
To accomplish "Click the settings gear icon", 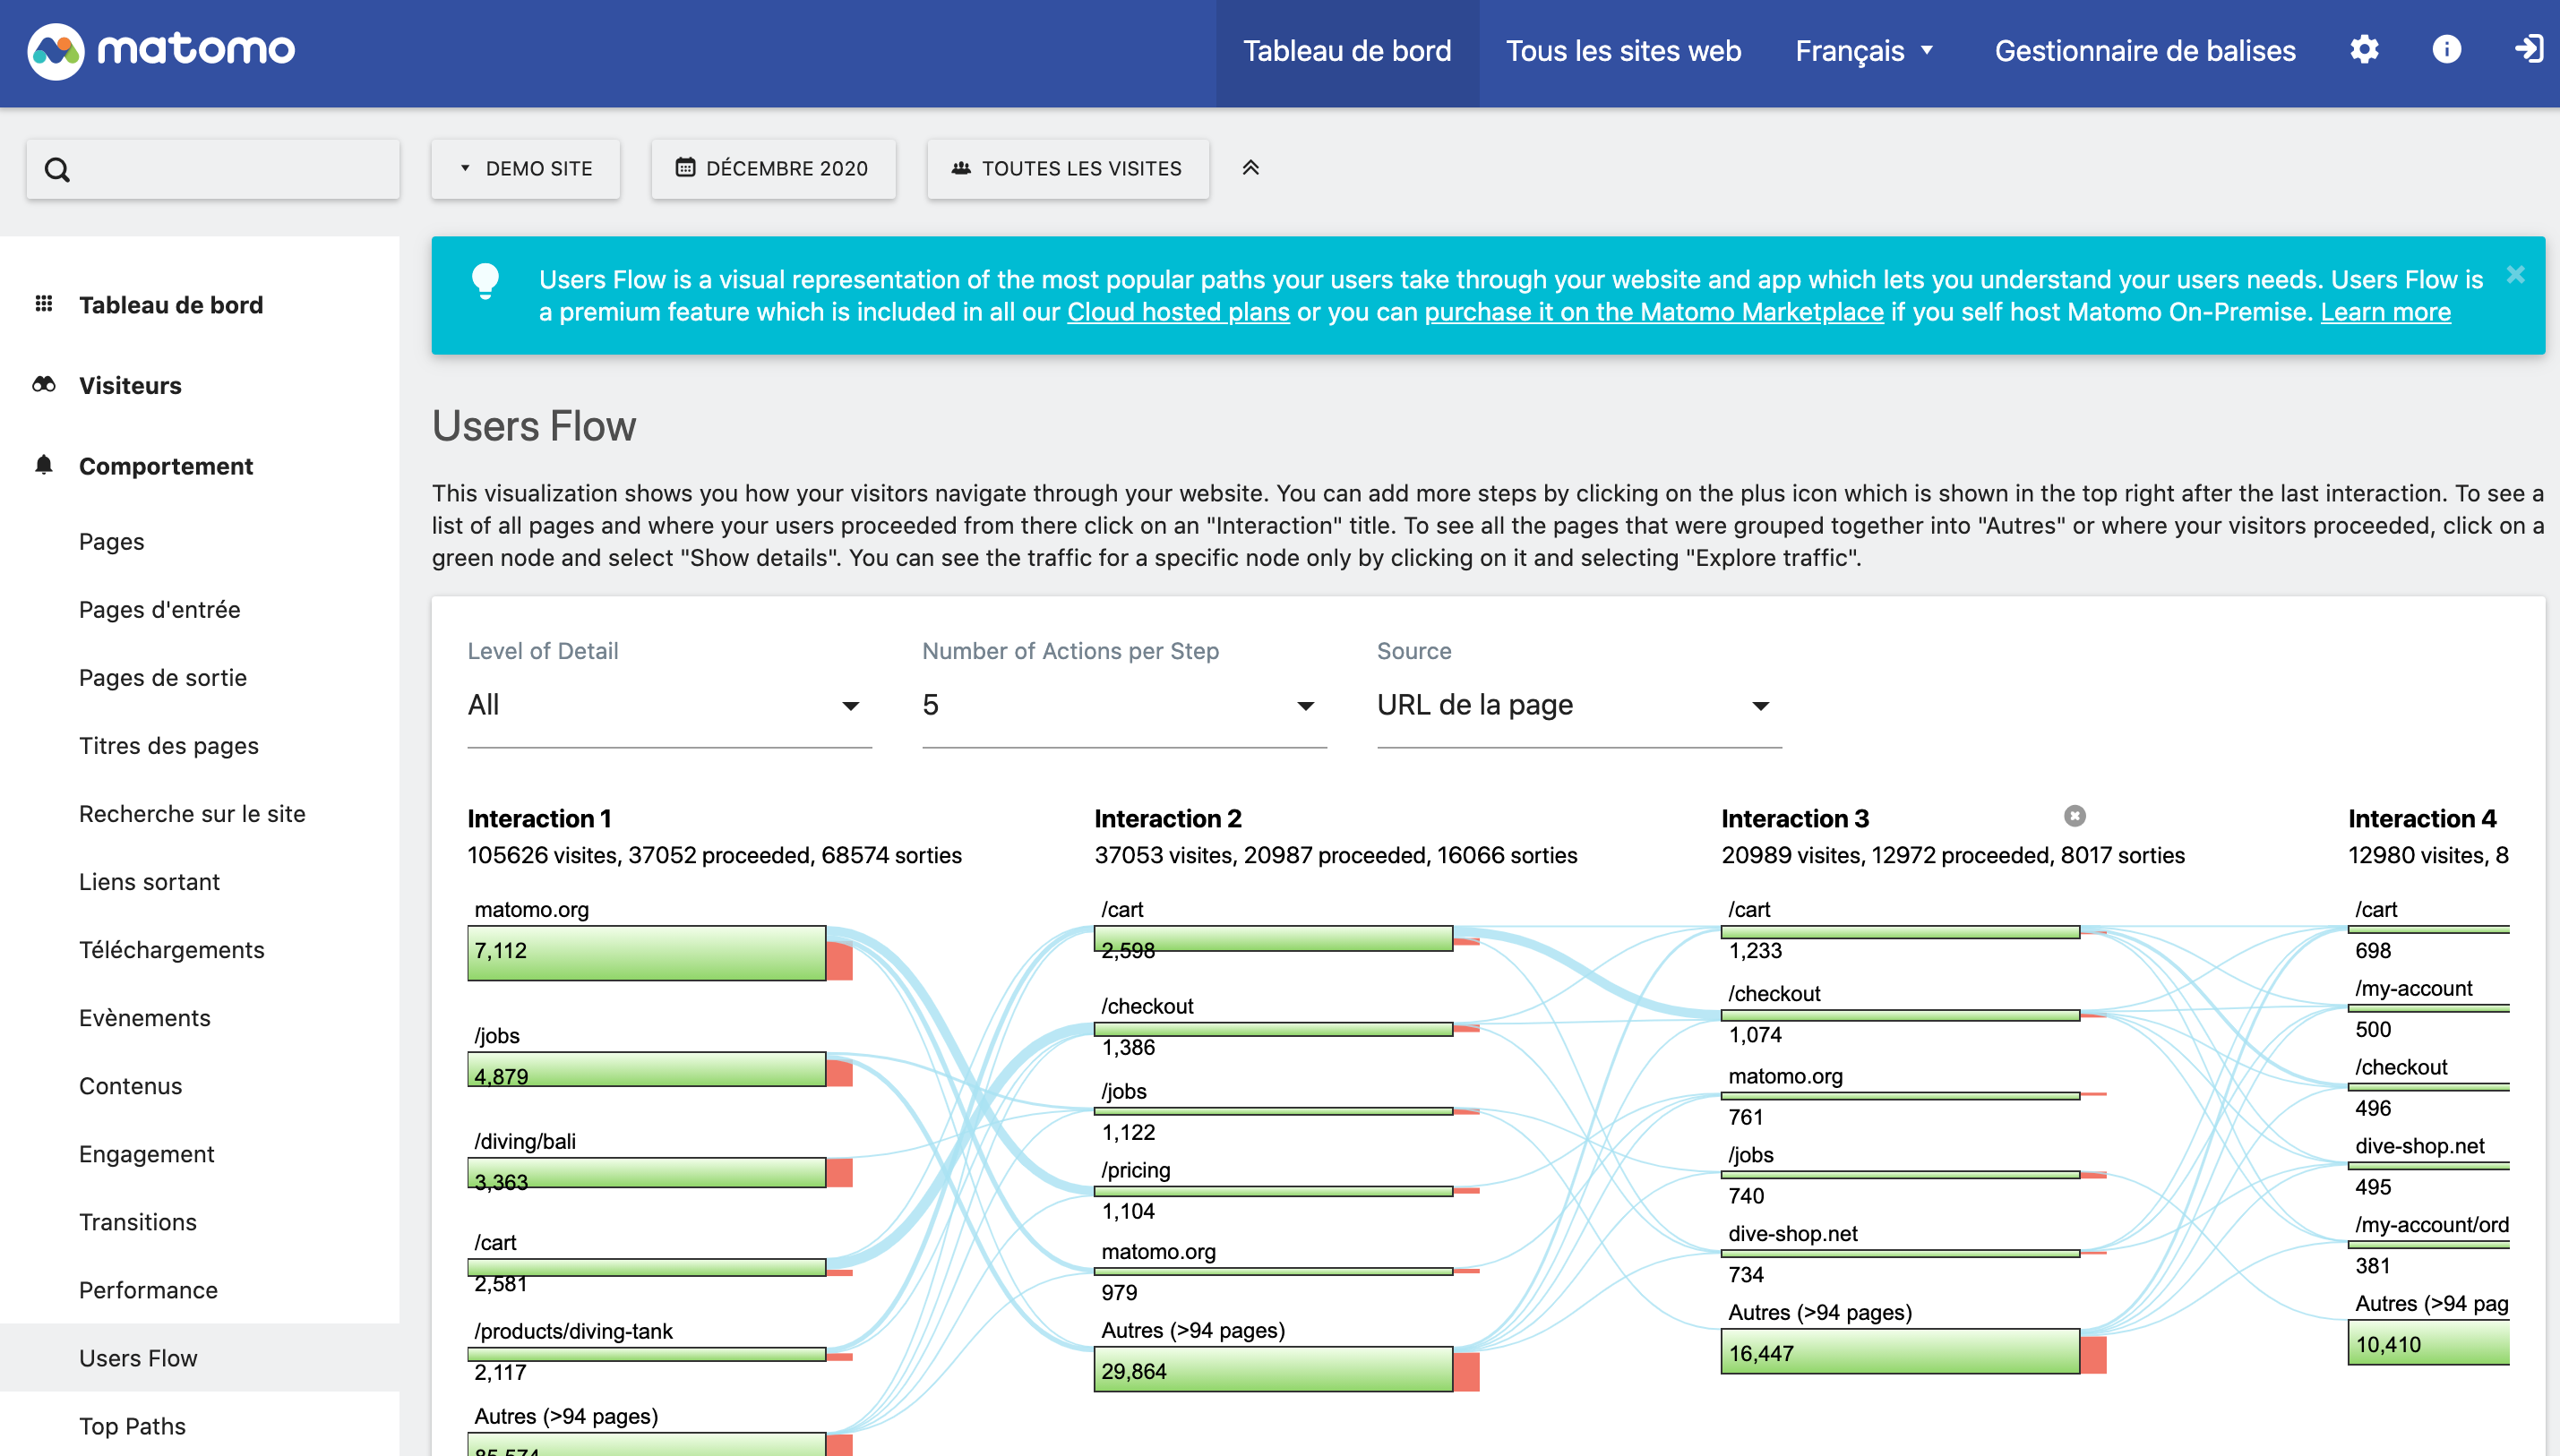I will 2365,49.
